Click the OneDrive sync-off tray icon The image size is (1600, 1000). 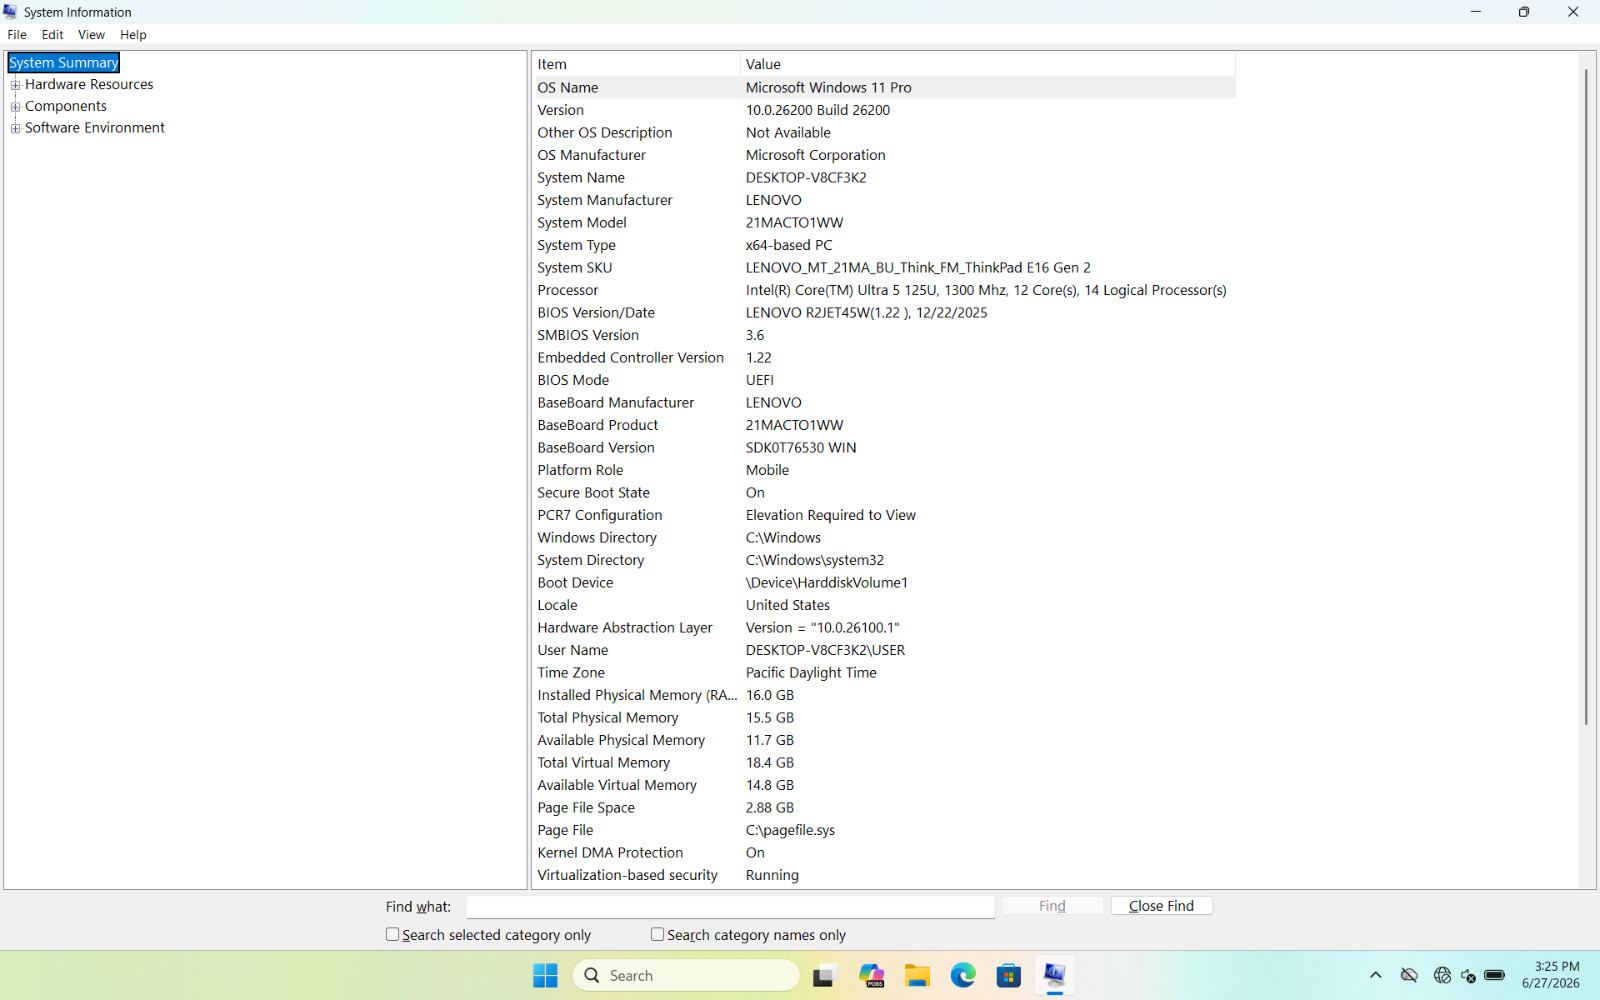pos(1409,975)
